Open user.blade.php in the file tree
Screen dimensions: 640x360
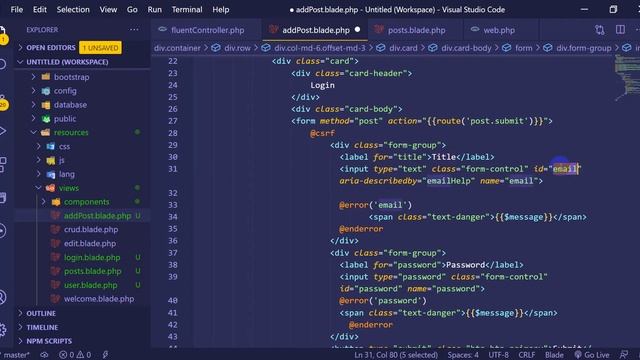click(x=90, y=285)
